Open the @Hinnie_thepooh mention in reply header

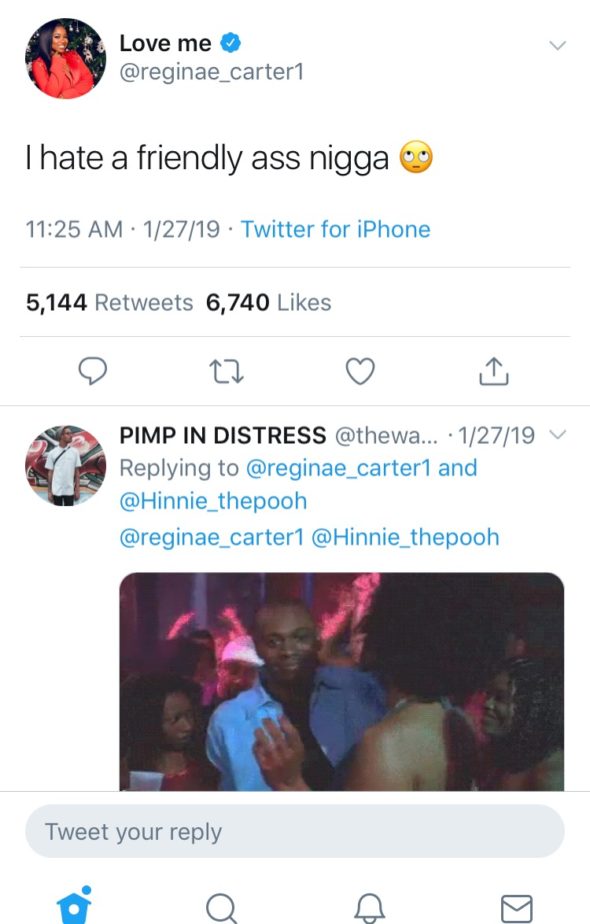(213, 501)
